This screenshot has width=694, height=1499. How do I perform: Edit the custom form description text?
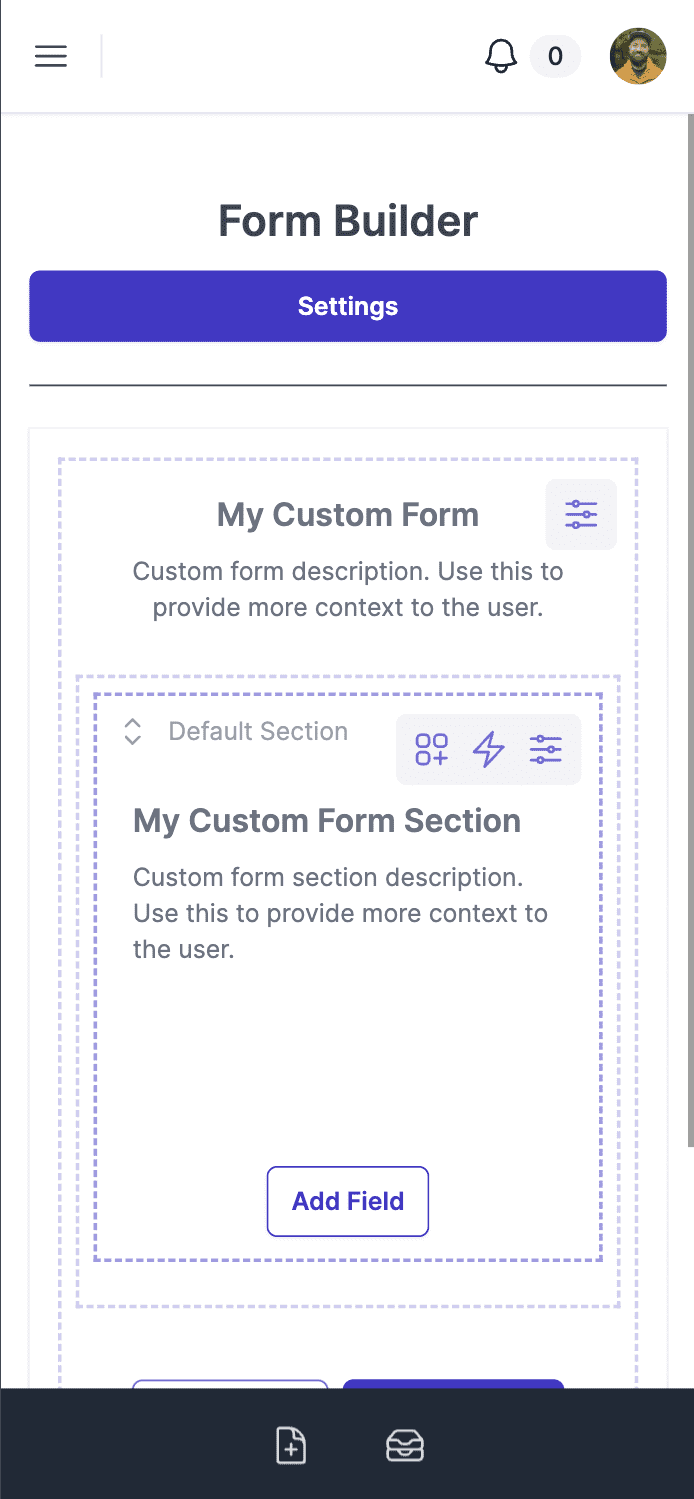[x=348, y=590]
